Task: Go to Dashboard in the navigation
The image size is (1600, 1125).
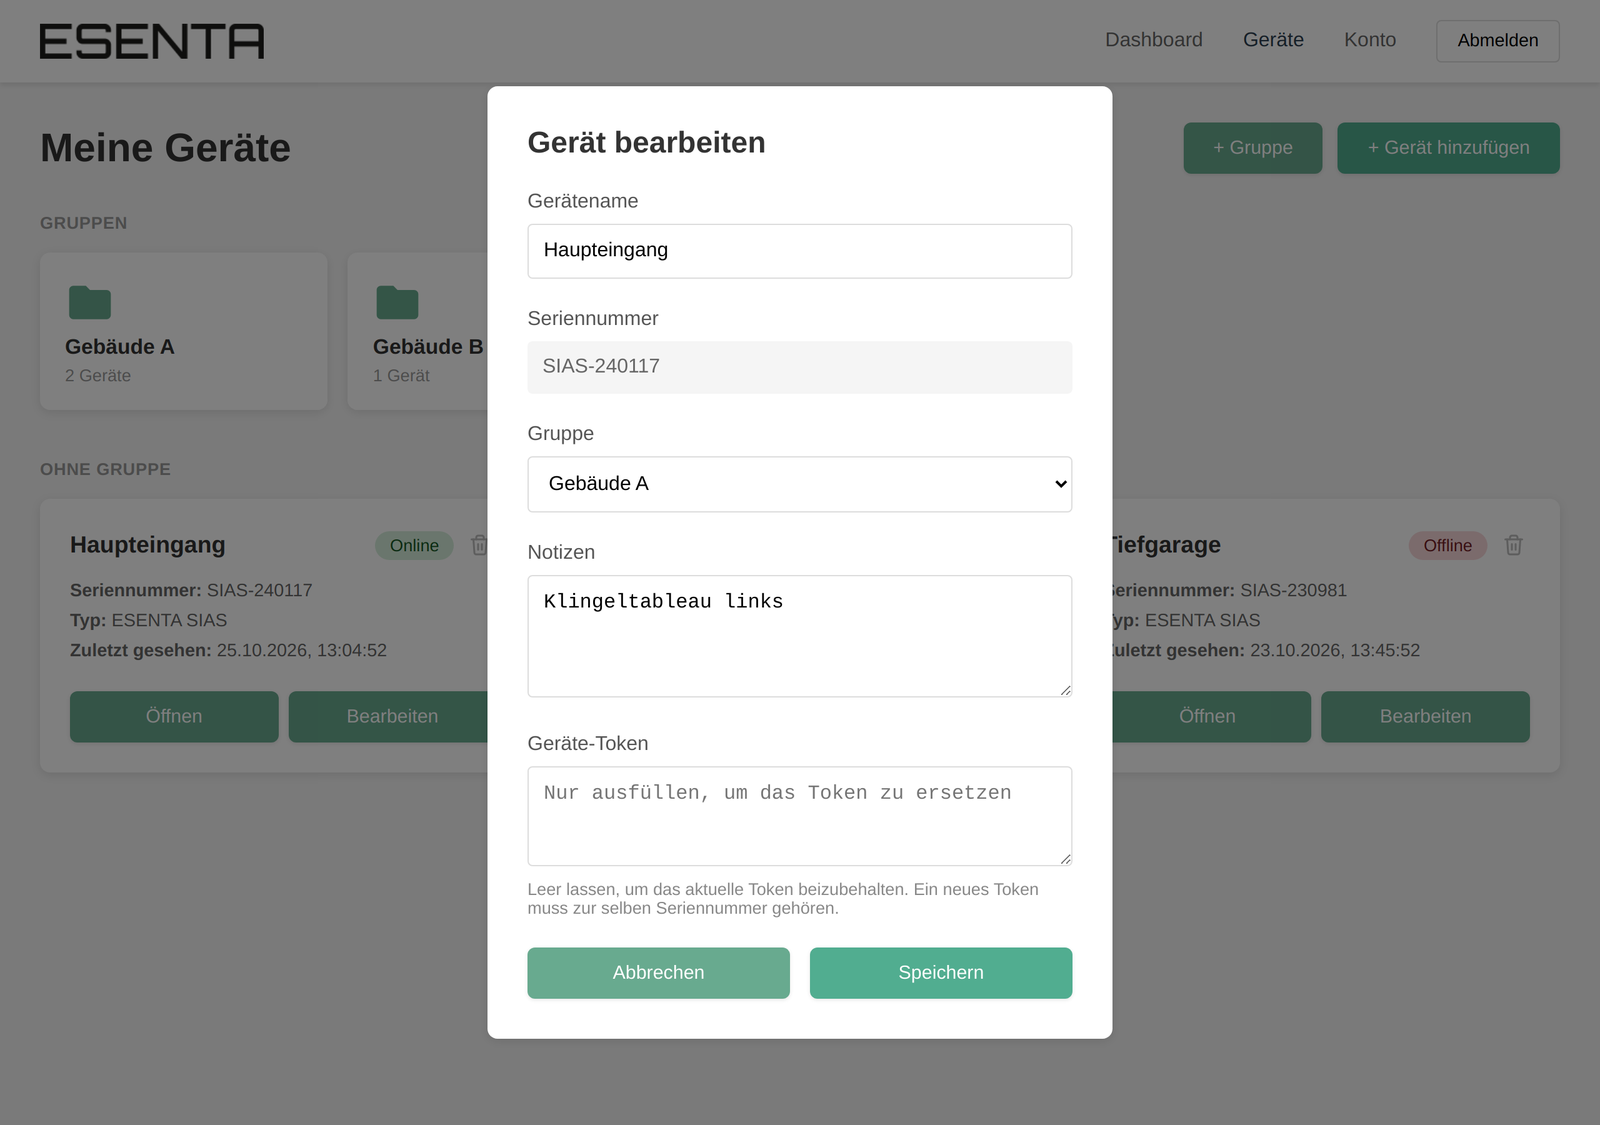Action: (x=1154, y=40)
